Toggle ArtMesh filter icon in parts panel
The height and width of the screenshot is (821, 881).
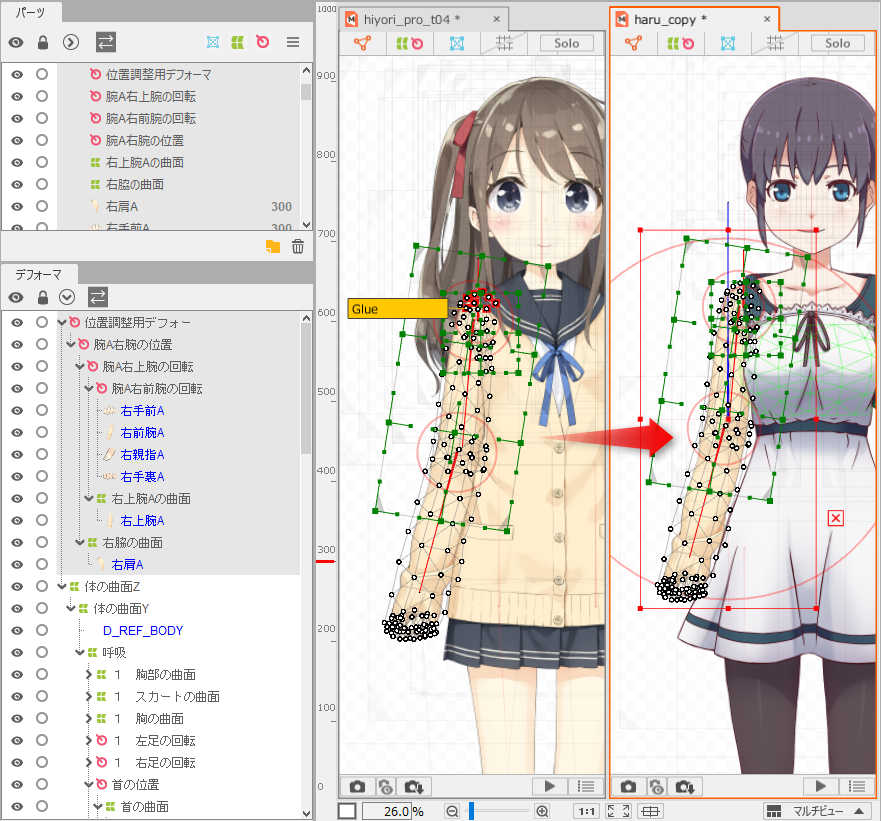(x=213, y=42)
